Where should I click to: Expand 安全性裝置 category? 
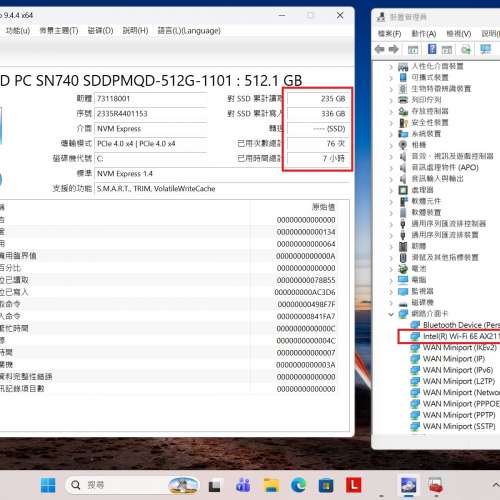[x=391, y=123]
